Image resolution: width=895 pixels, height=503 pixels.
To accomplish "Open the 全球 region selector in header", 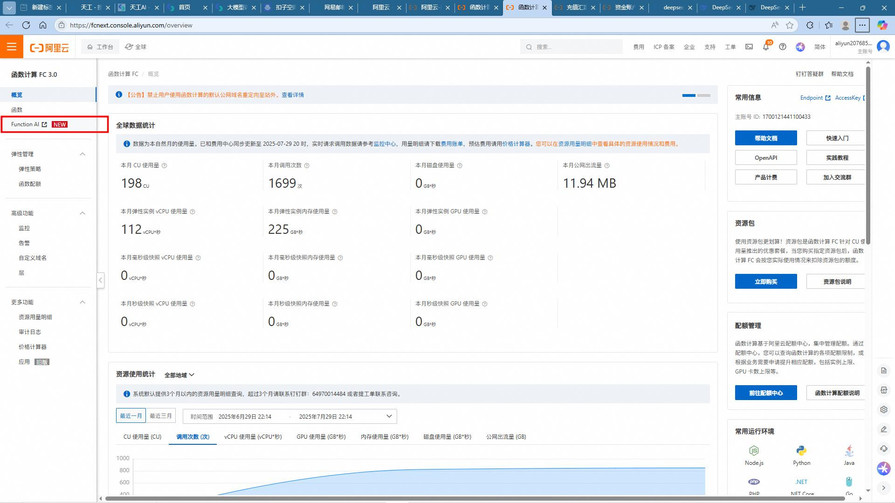I will point(136,47).
